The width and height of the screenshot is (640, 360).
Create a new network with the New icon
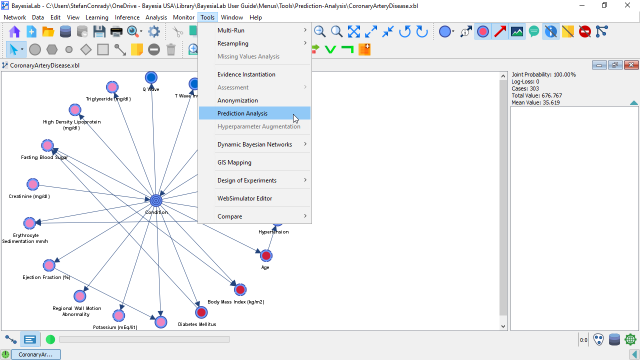point(31,31)
